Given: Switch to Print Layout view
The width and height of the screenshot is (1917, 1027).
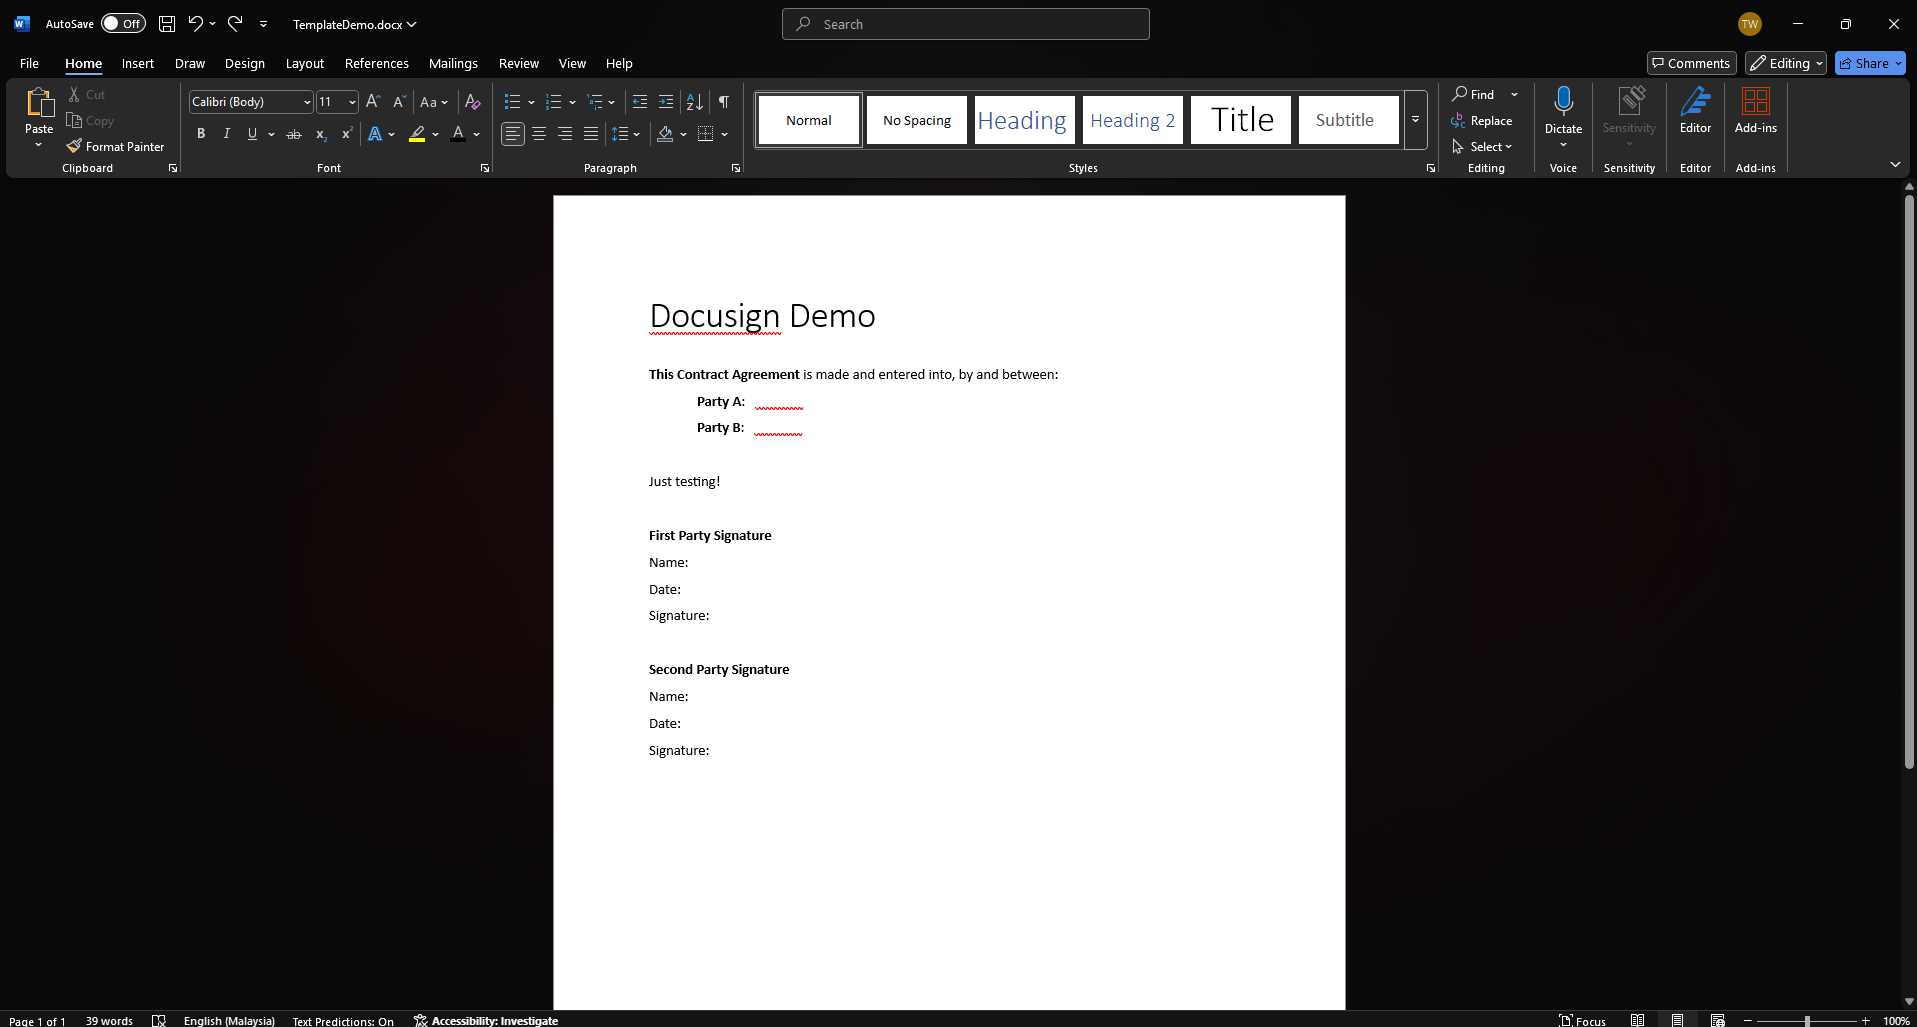Looking at the screenshot, I should coord(1677,1020).
